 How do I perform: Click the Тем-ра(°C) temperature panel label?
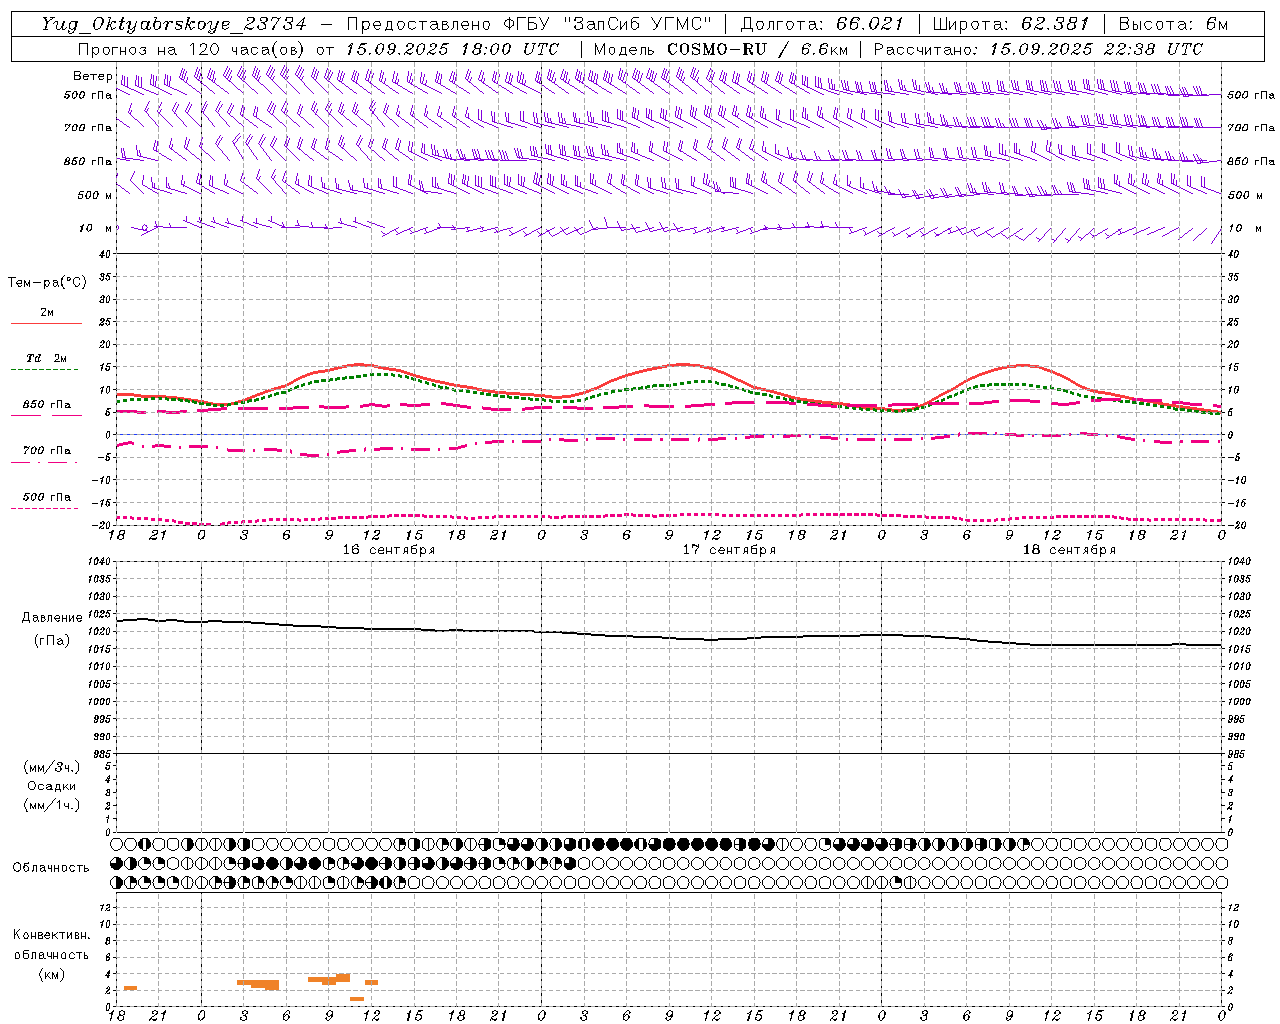pos(47,283)
